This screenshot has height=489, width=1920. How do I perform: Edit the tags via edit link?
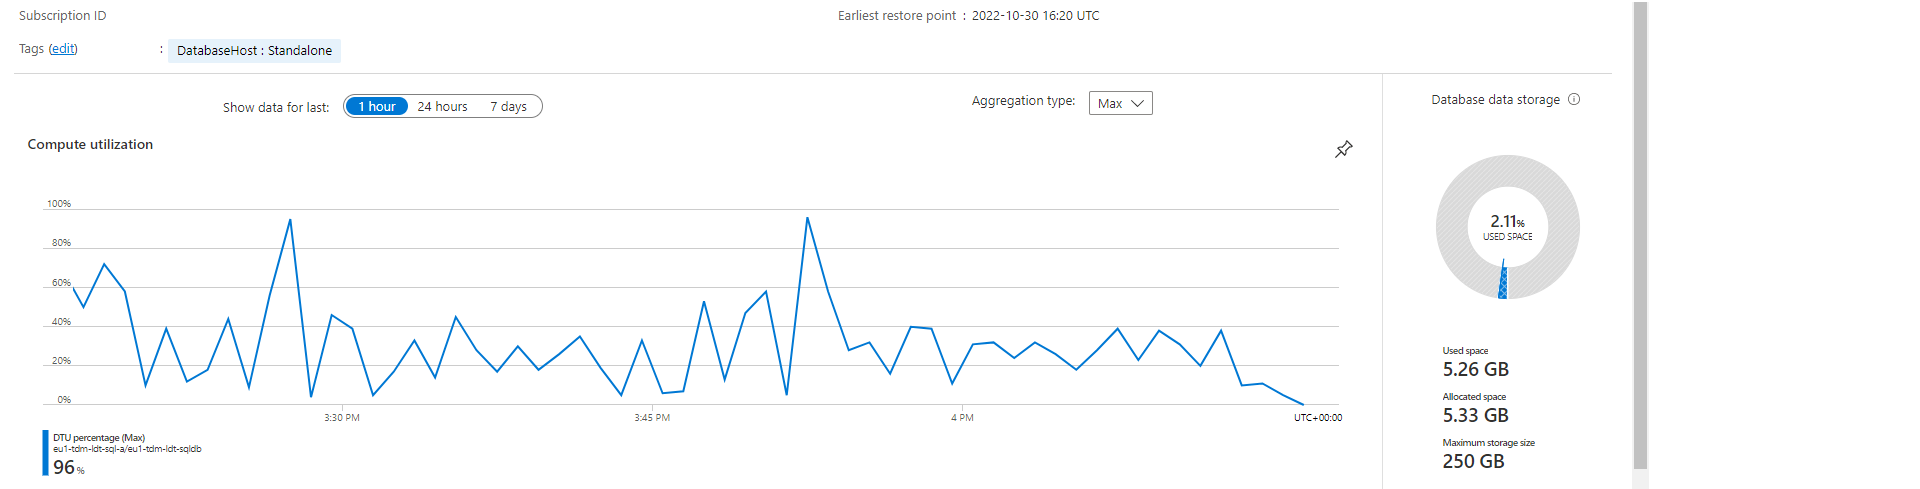point(63,48)
